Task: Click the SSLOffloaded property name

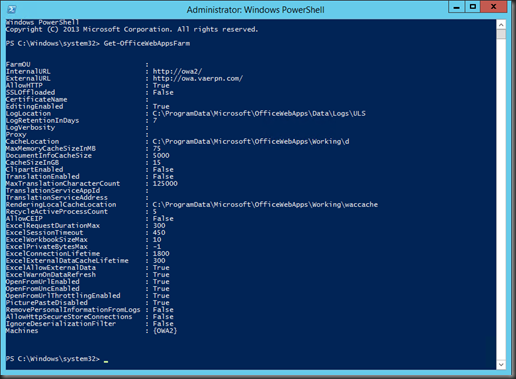Action: pyautogui.click(x=30, y=92)
